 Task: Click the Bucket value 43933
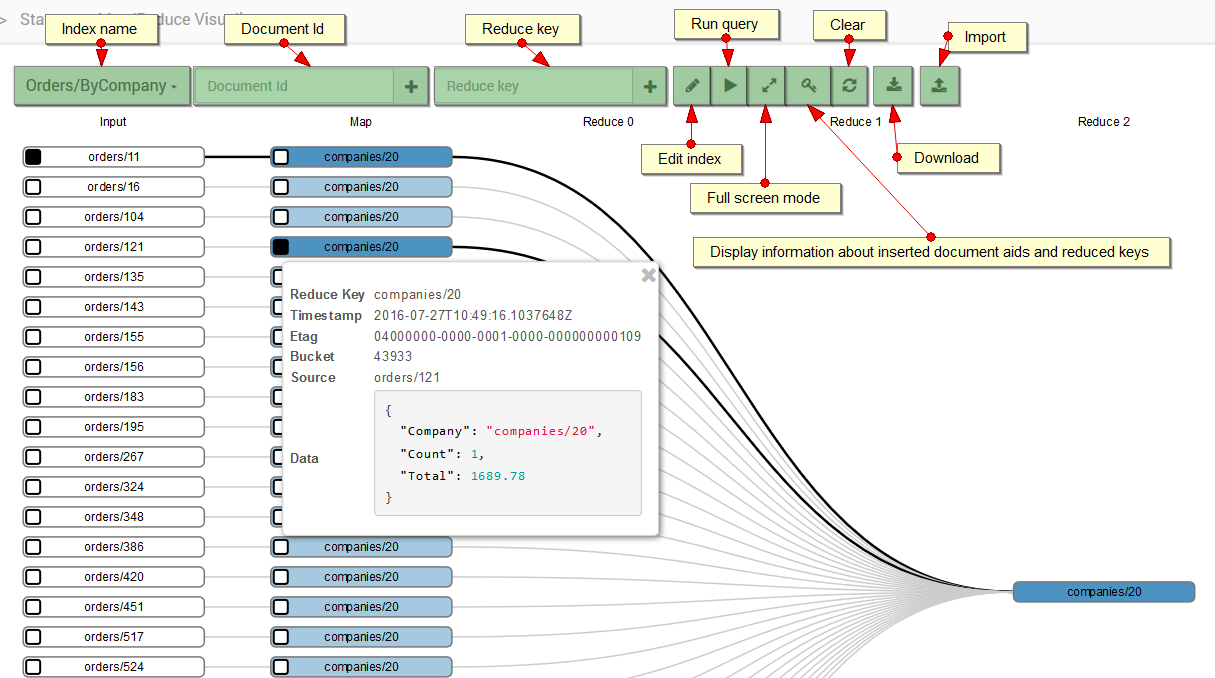(x=393, y=357)
